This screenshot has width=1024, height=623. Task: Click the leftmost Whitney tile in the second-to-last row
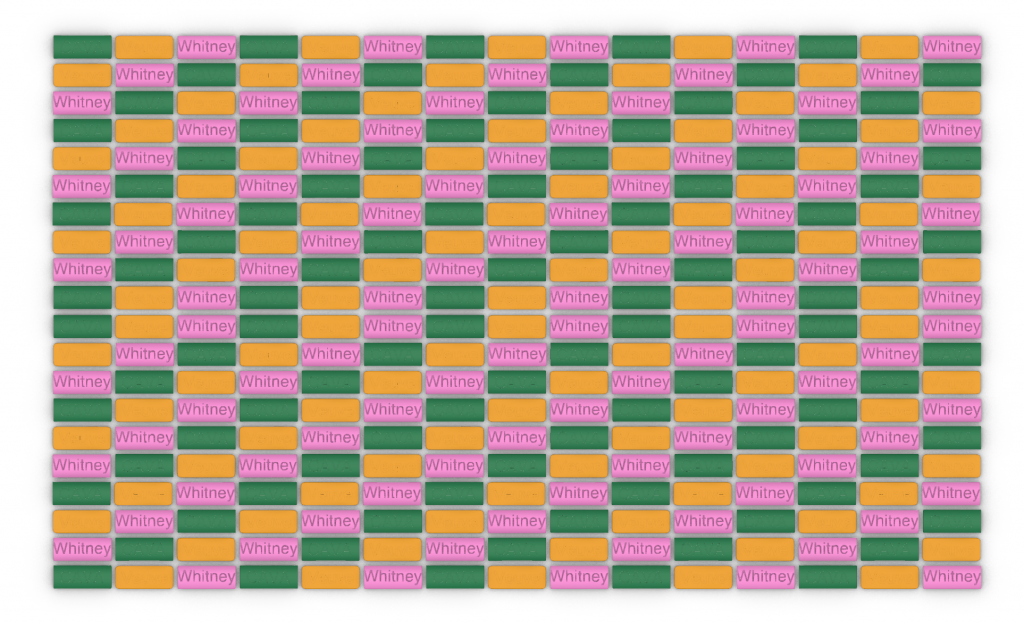tap(82, 548)
